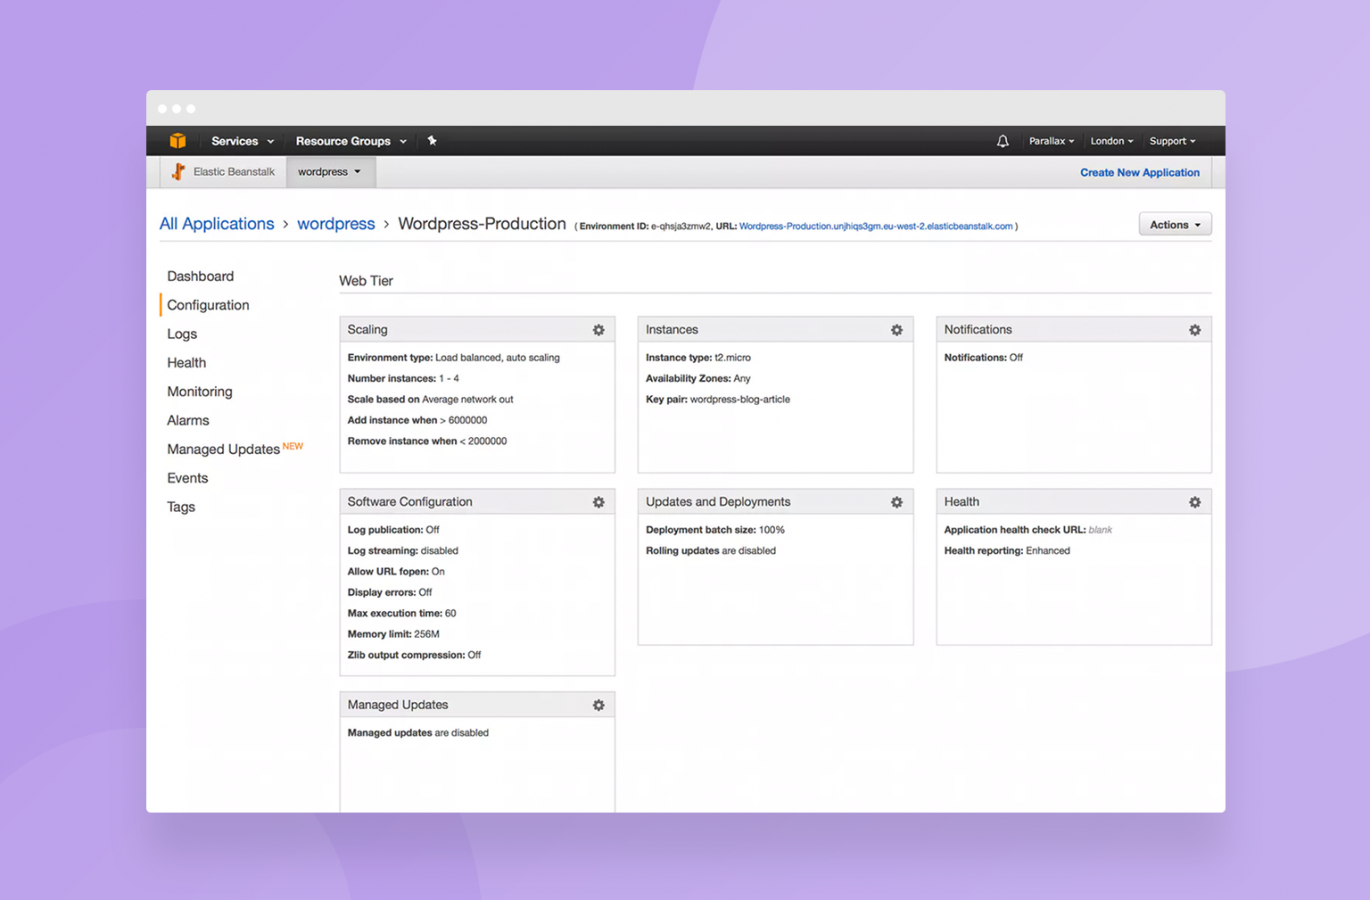Open the Actions dropdown button
The height and width of the screenshot is (900, 1370).
[x=1175, y=224]
